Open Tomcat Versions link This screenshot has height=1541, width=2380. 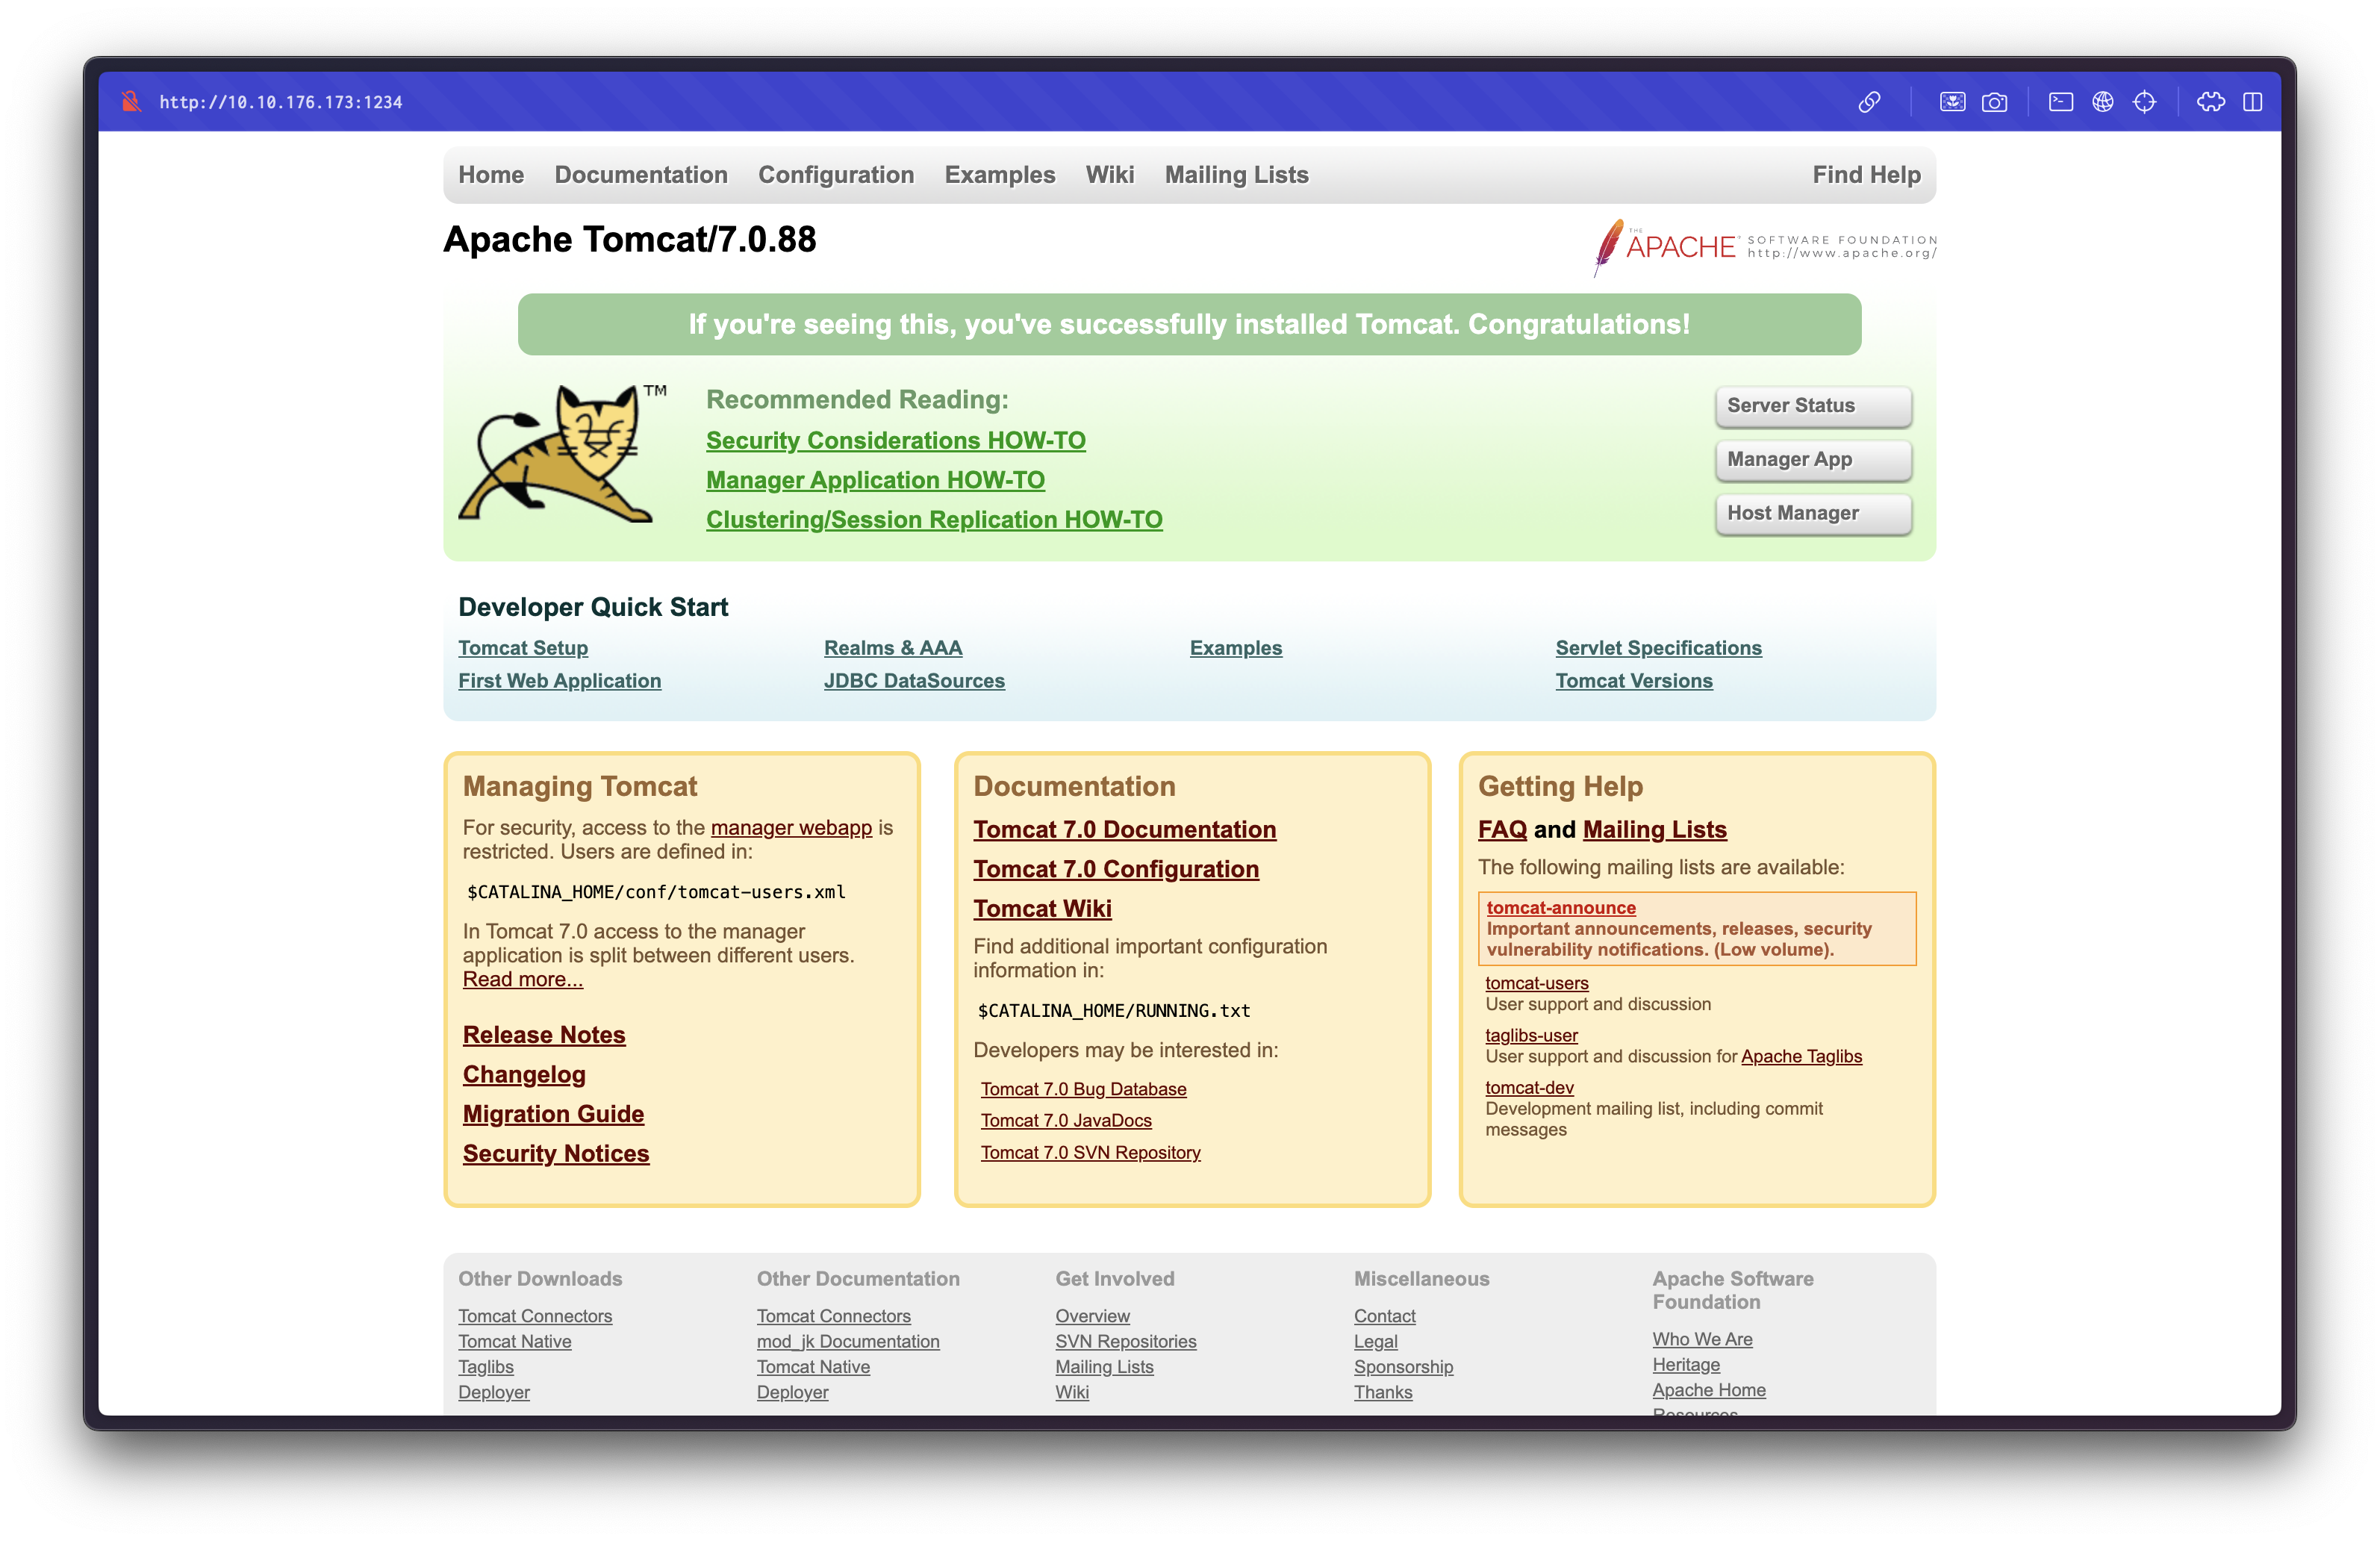(1633, 681)
